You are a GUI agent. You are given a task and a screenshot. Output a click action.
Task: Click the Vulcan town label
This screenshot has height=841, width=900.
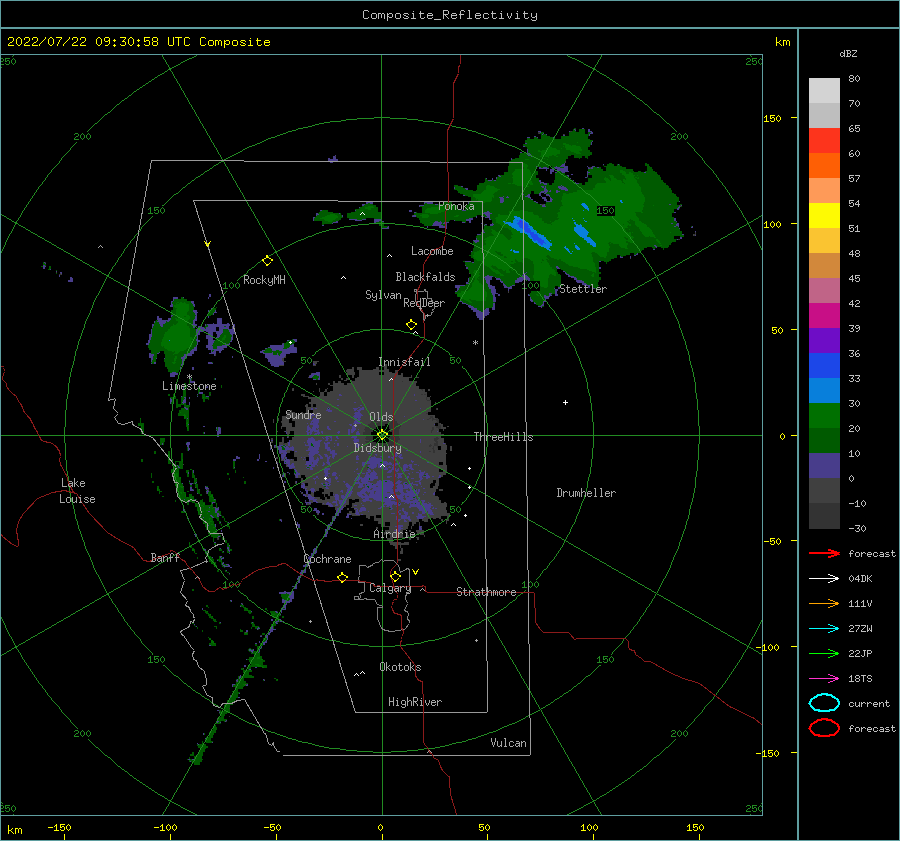(508, 743)
